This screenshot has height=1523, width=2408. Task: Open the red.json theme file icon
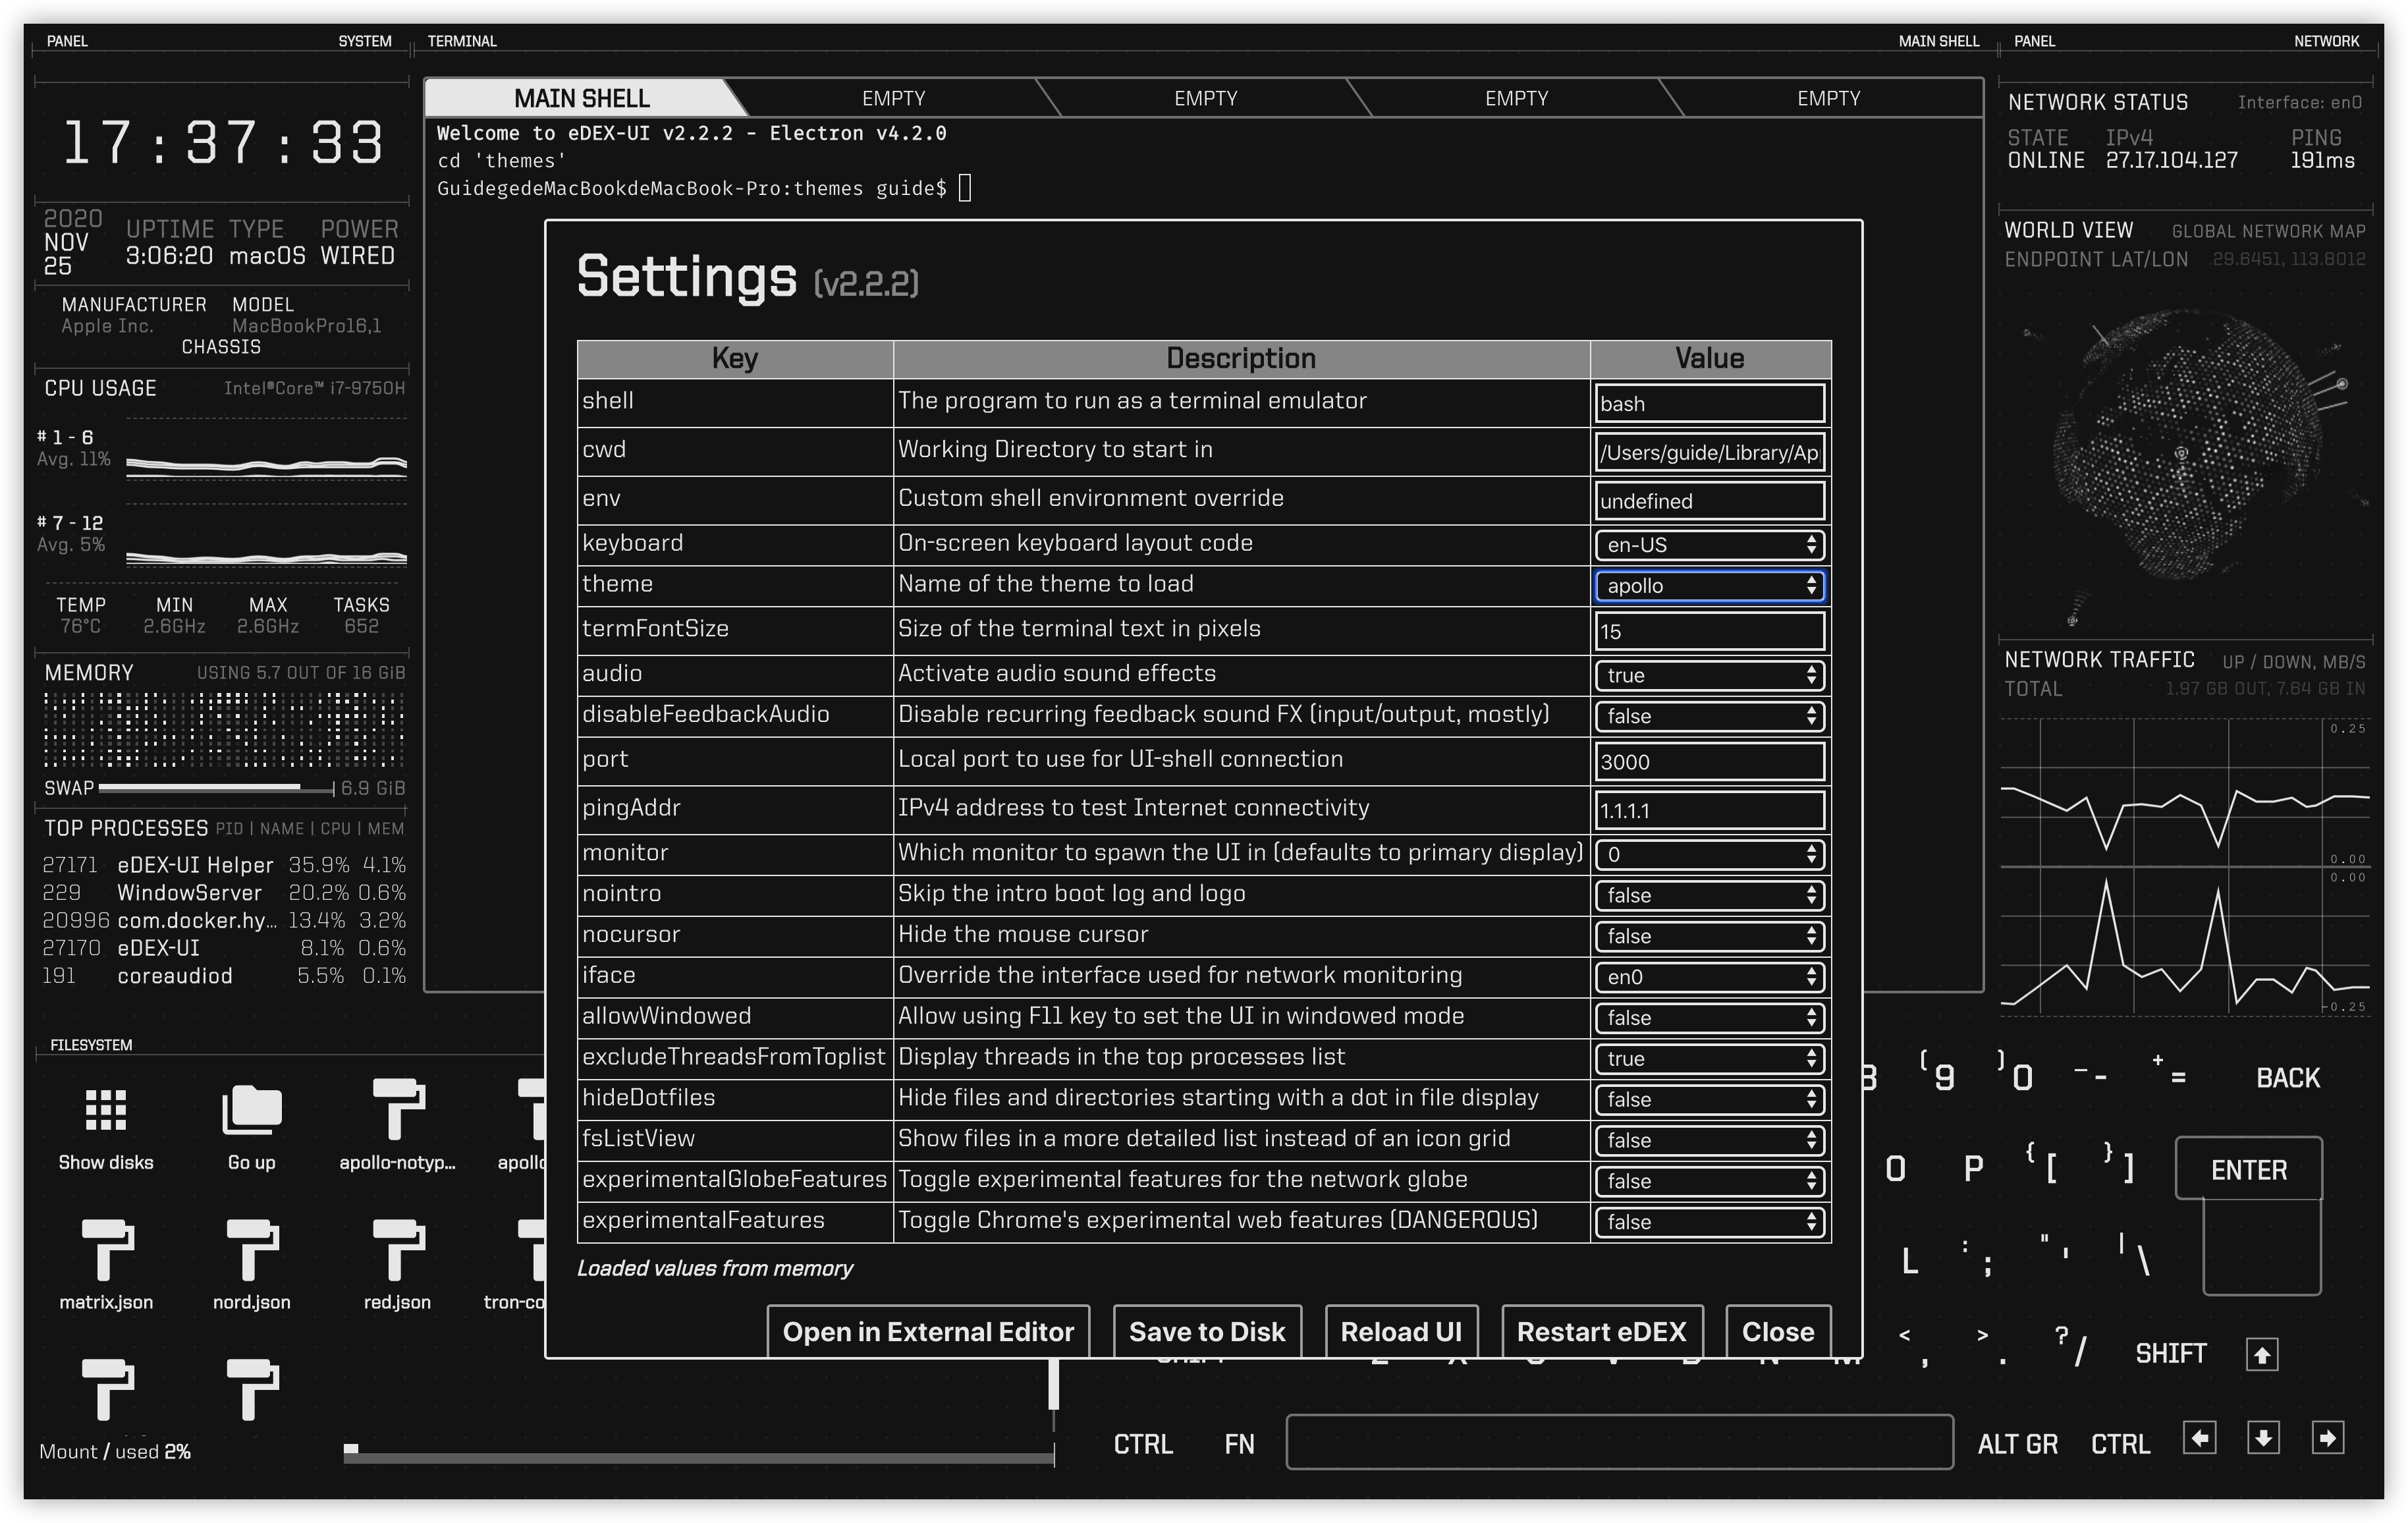[x=397, y=1250]
